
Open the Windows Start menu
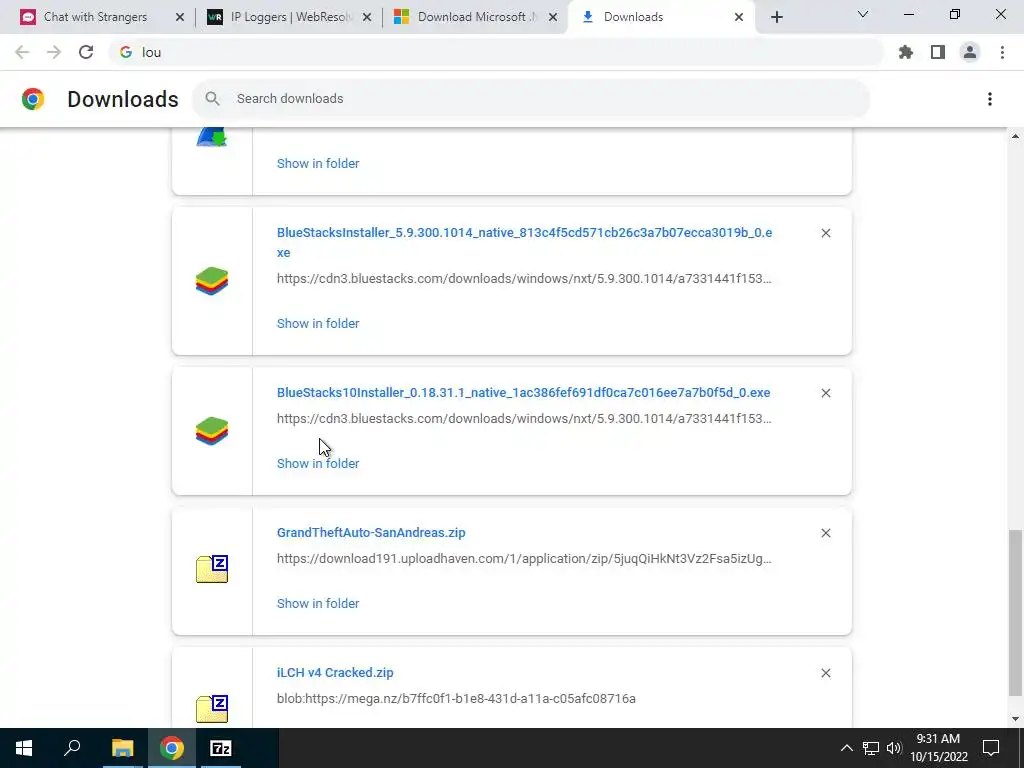pos(24,748)
